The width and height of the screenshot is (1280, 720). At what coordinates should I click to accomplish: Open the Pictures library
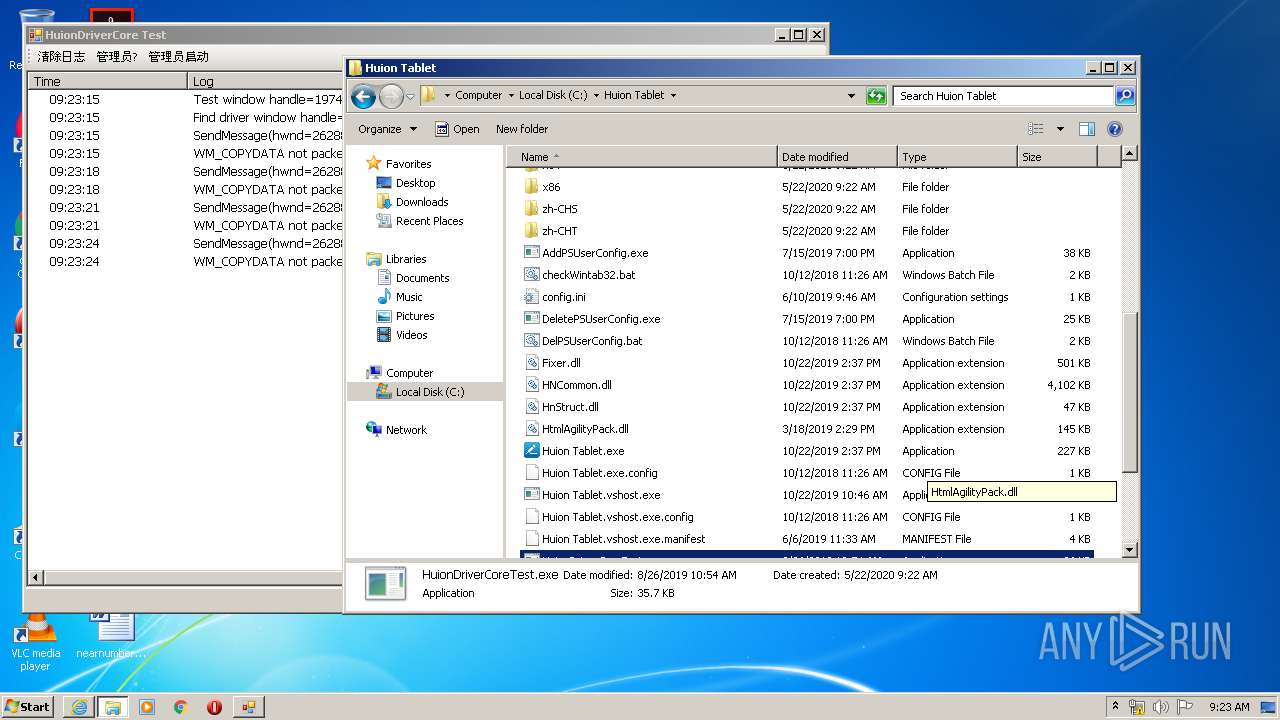tap(415, 316)
